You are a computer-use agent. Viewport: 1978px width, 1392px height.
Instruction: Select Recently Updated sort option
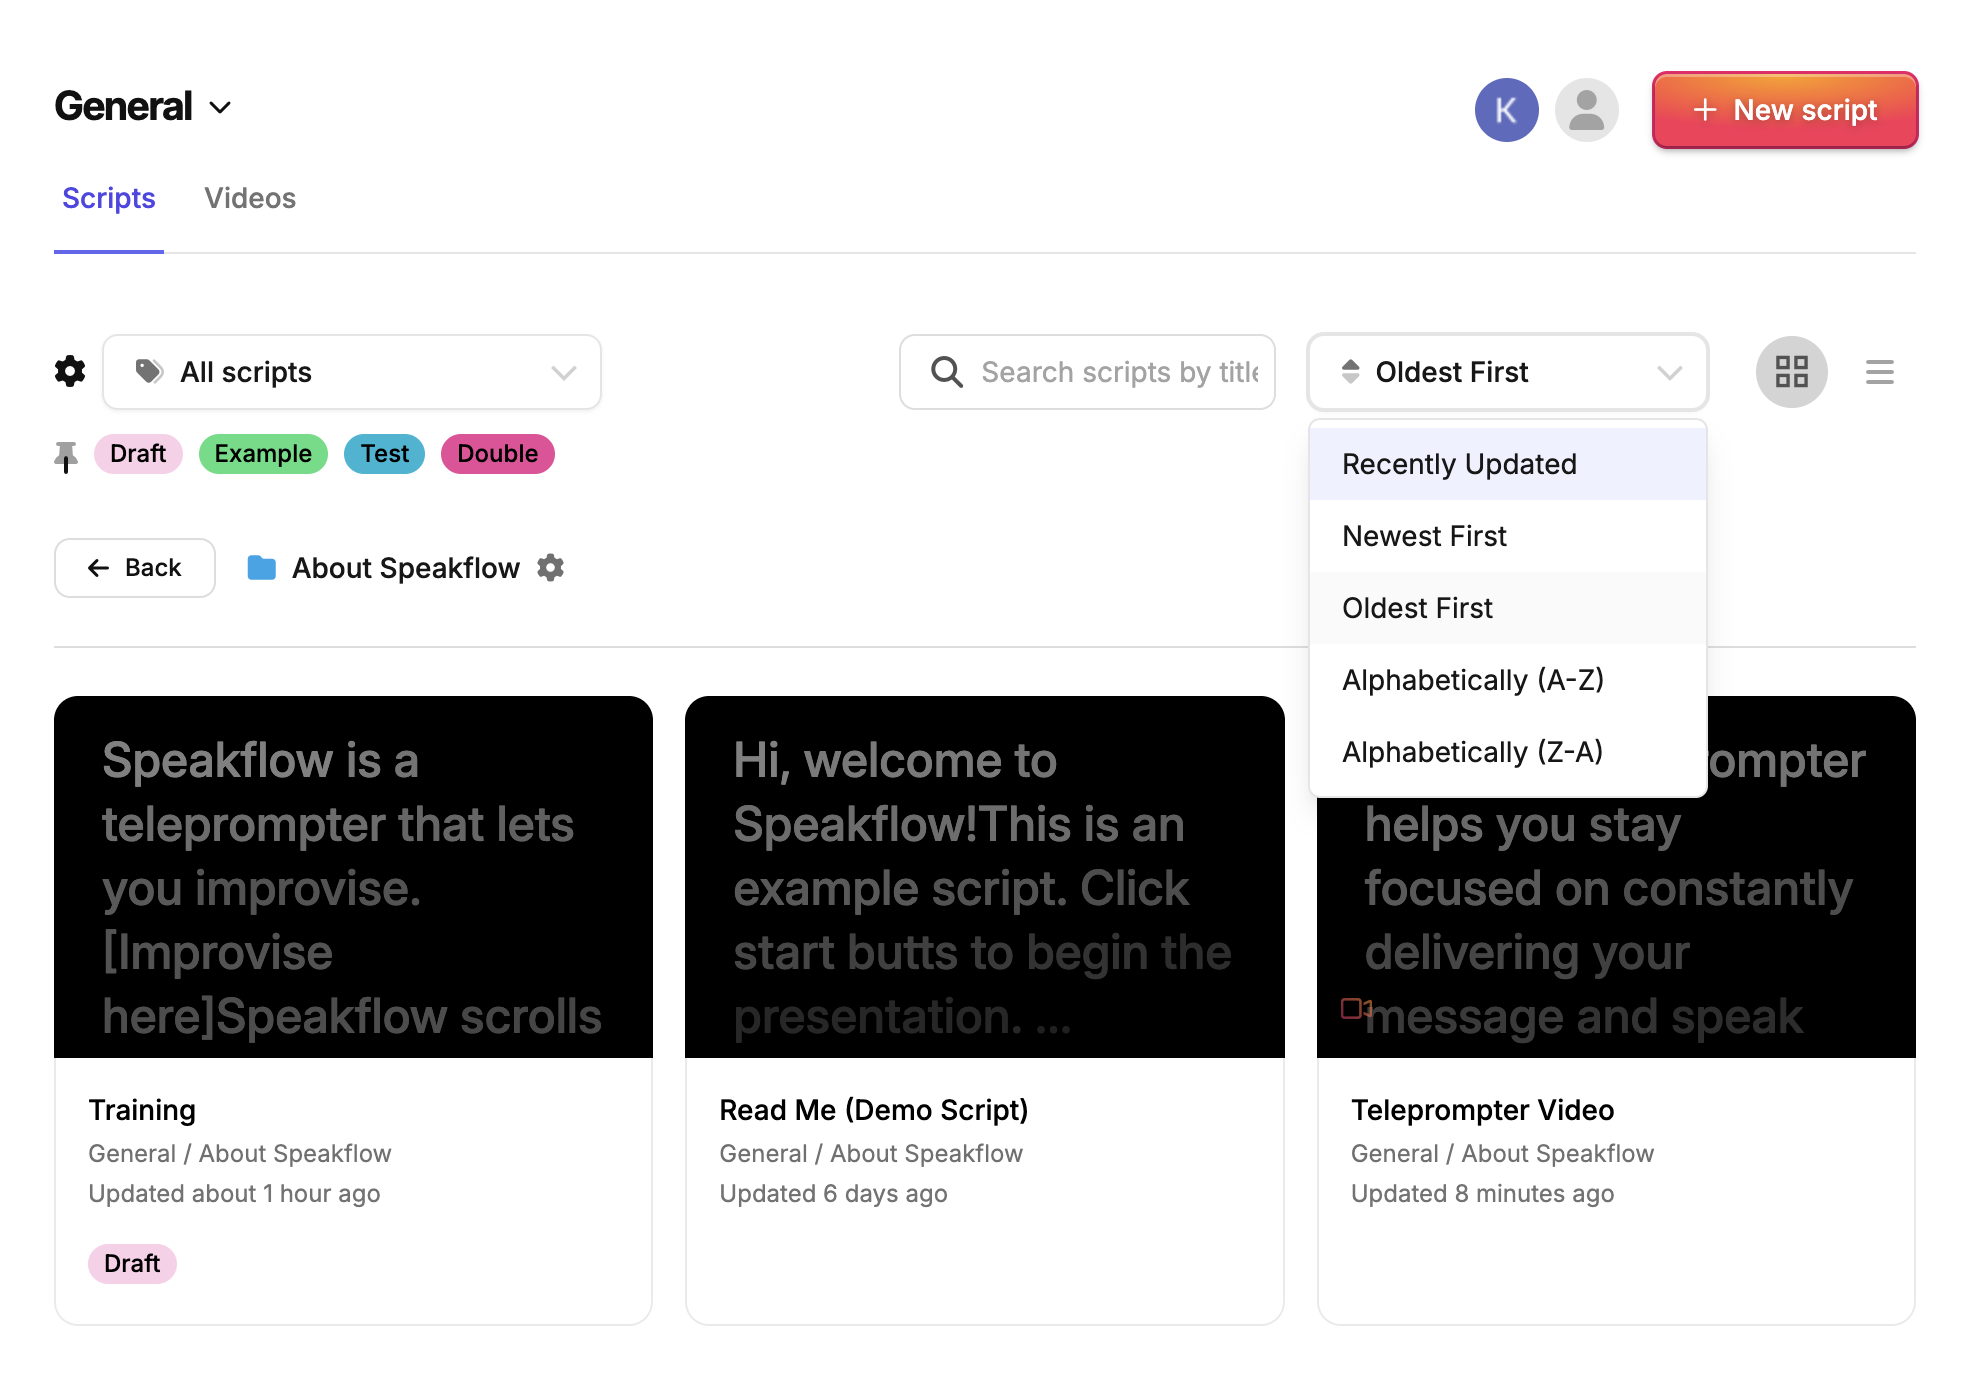click(1459, 464)
